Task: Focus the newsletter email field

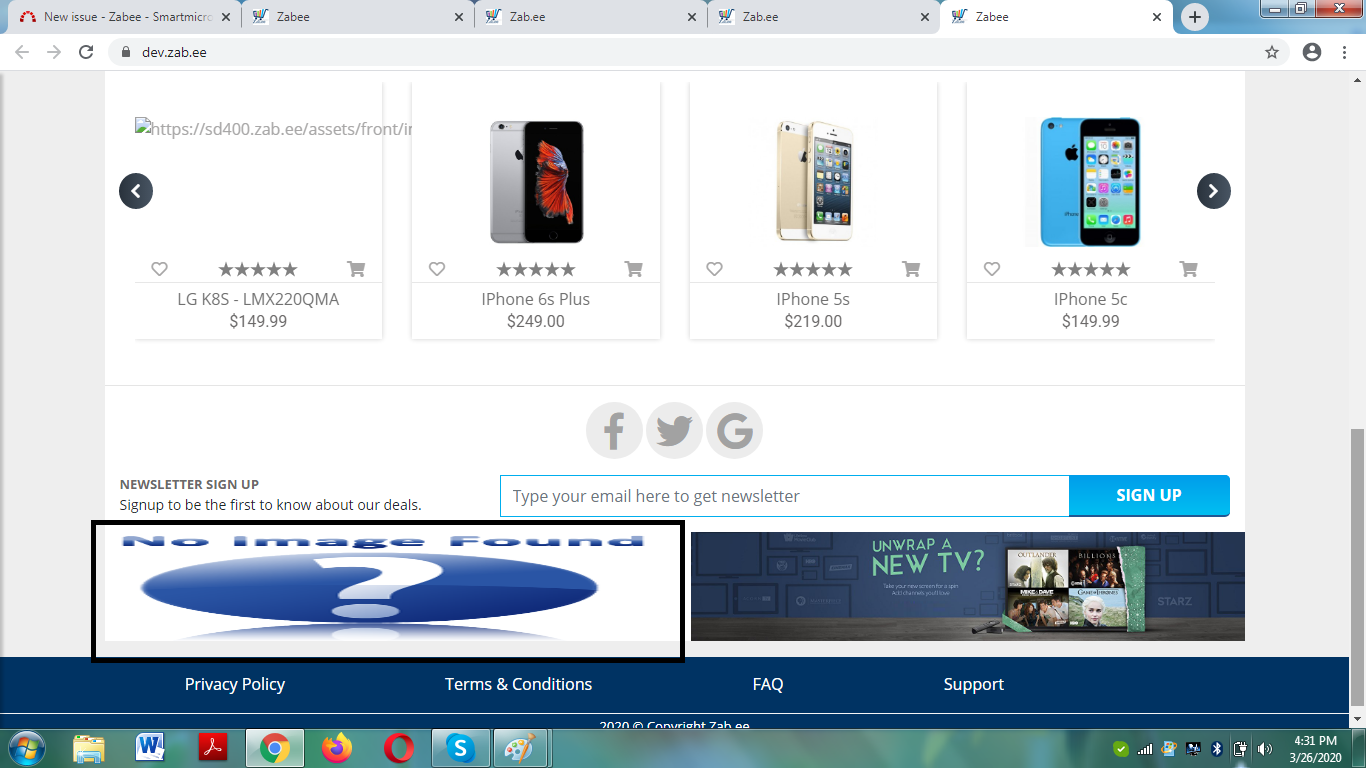Action: pyautogui.click(x=785, y=496)
